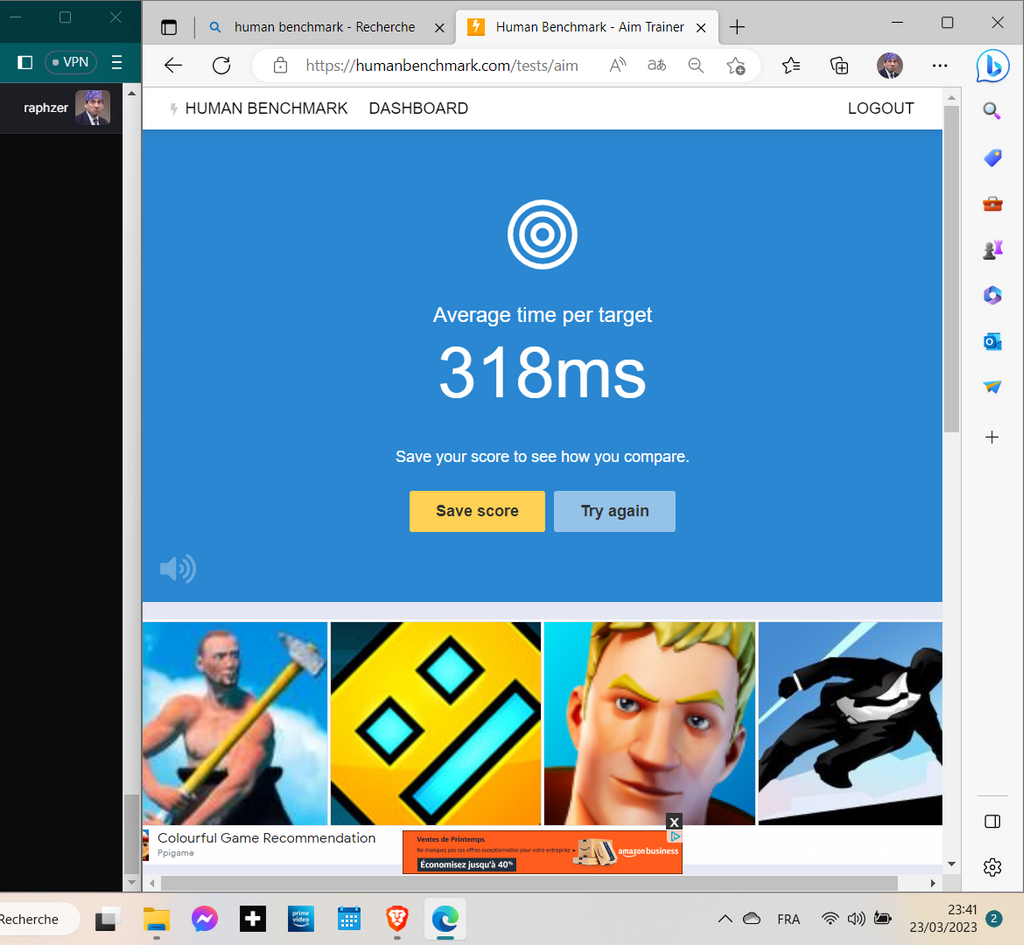Click the Geometry Dash game thumbnail
This screenshot has height=945, width=1024.
pyautogui.click(x=435, y=723)
